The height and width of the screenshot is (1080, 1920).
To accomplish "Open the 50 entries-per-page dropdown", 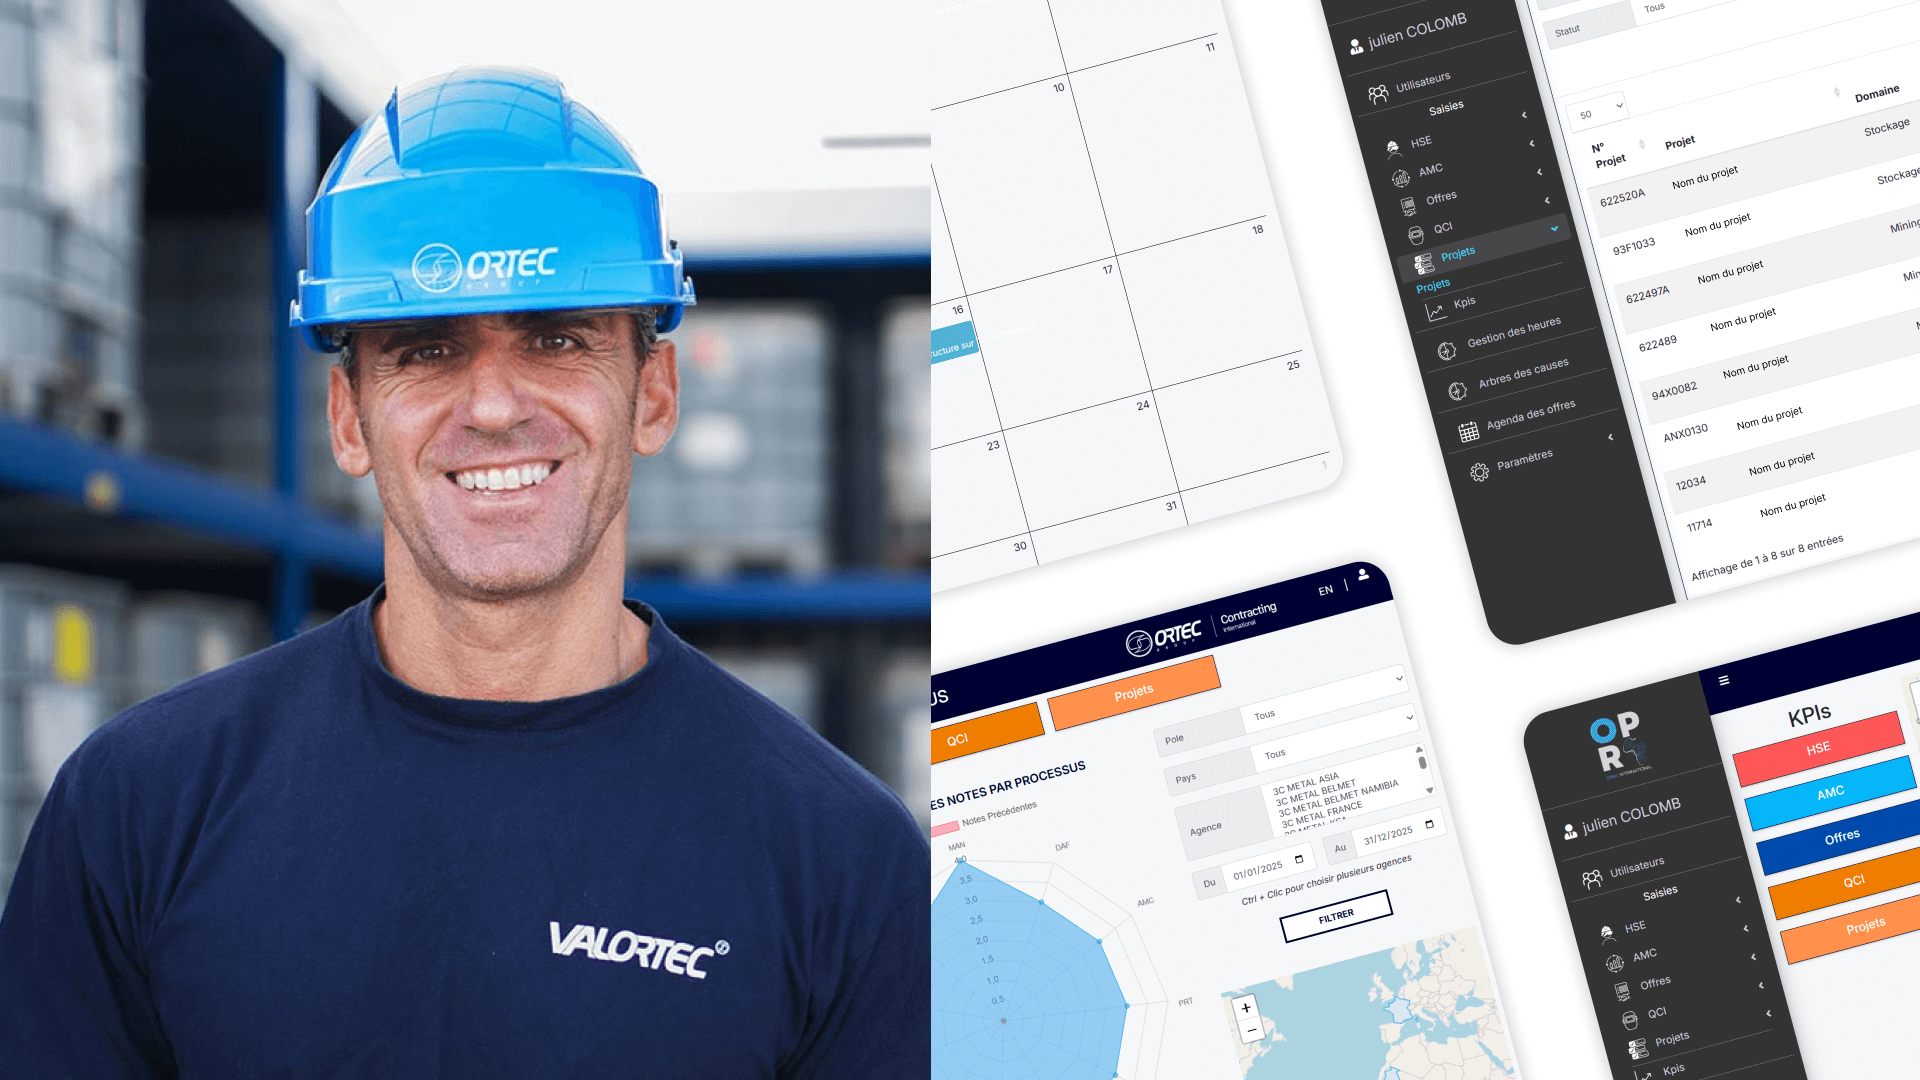I will tap(1598, 110).
